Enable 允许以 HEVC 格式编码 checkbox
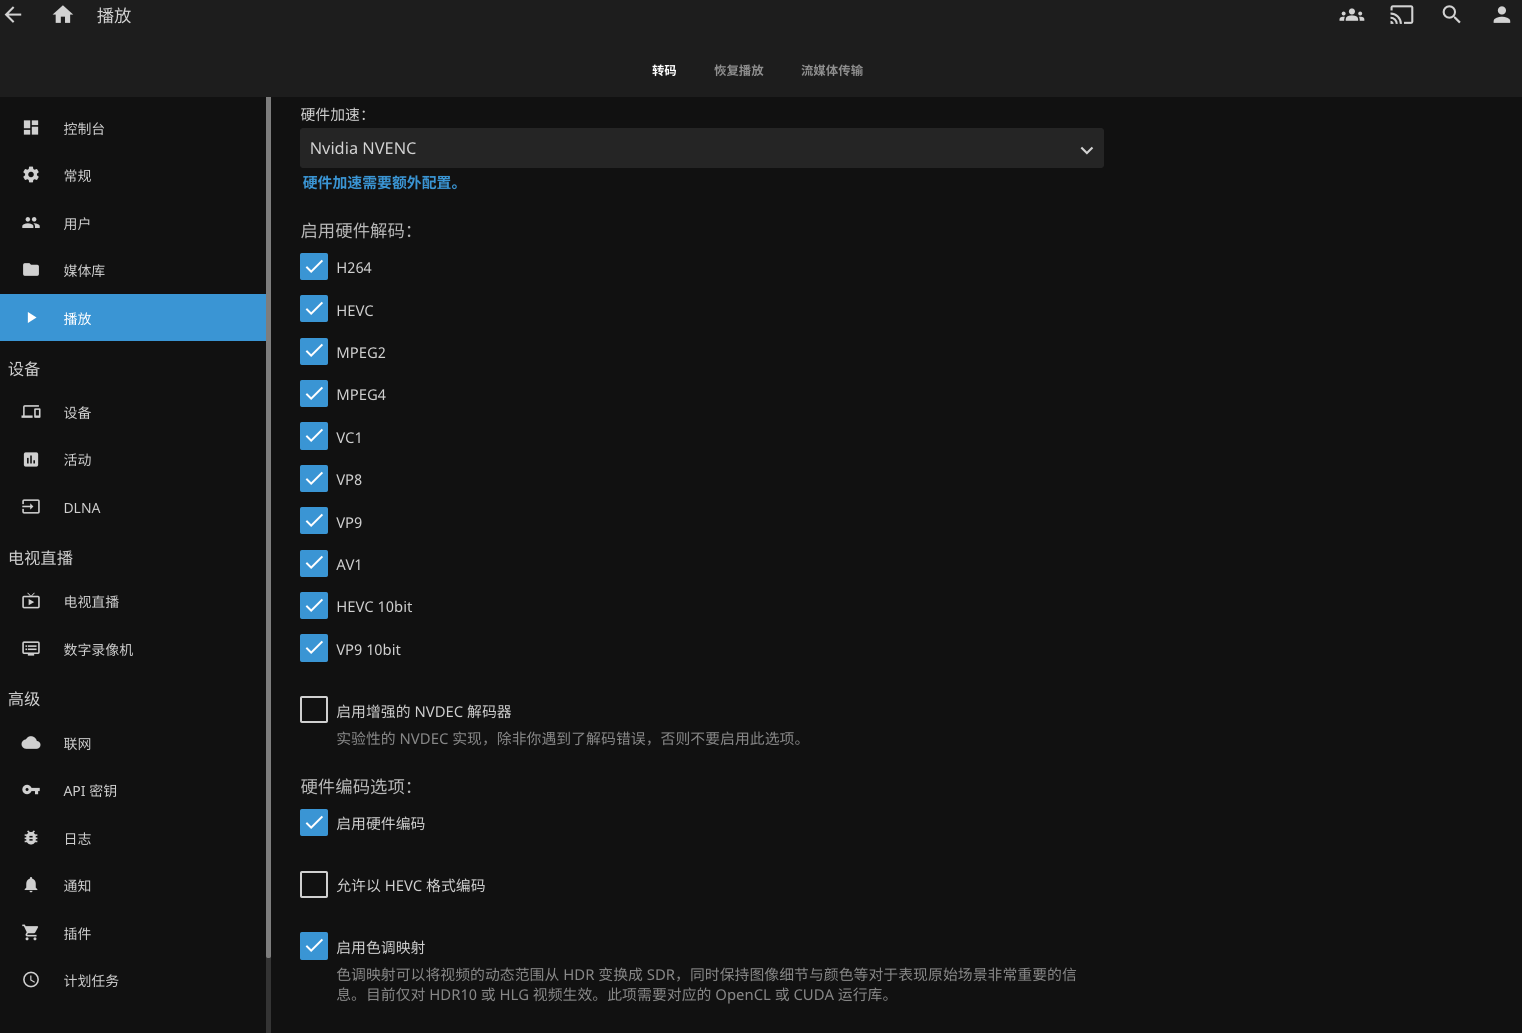 [x=314, y=885]
